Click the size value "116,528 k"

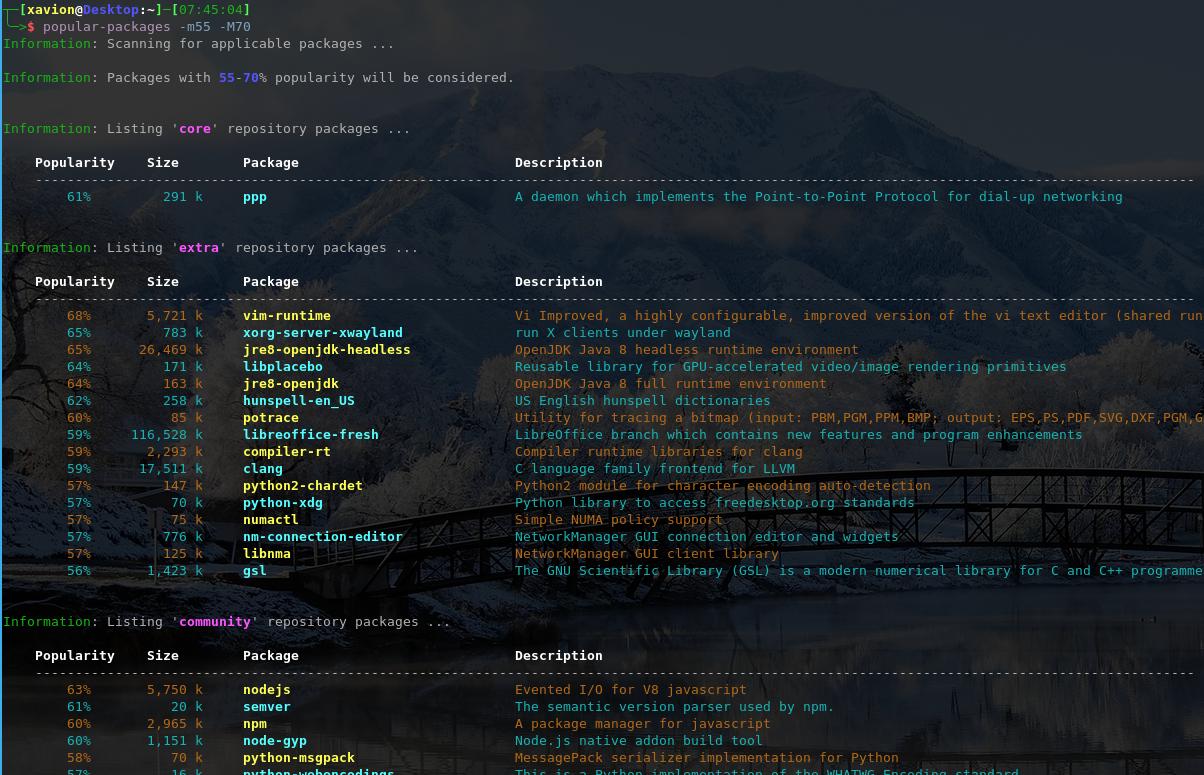167,435
